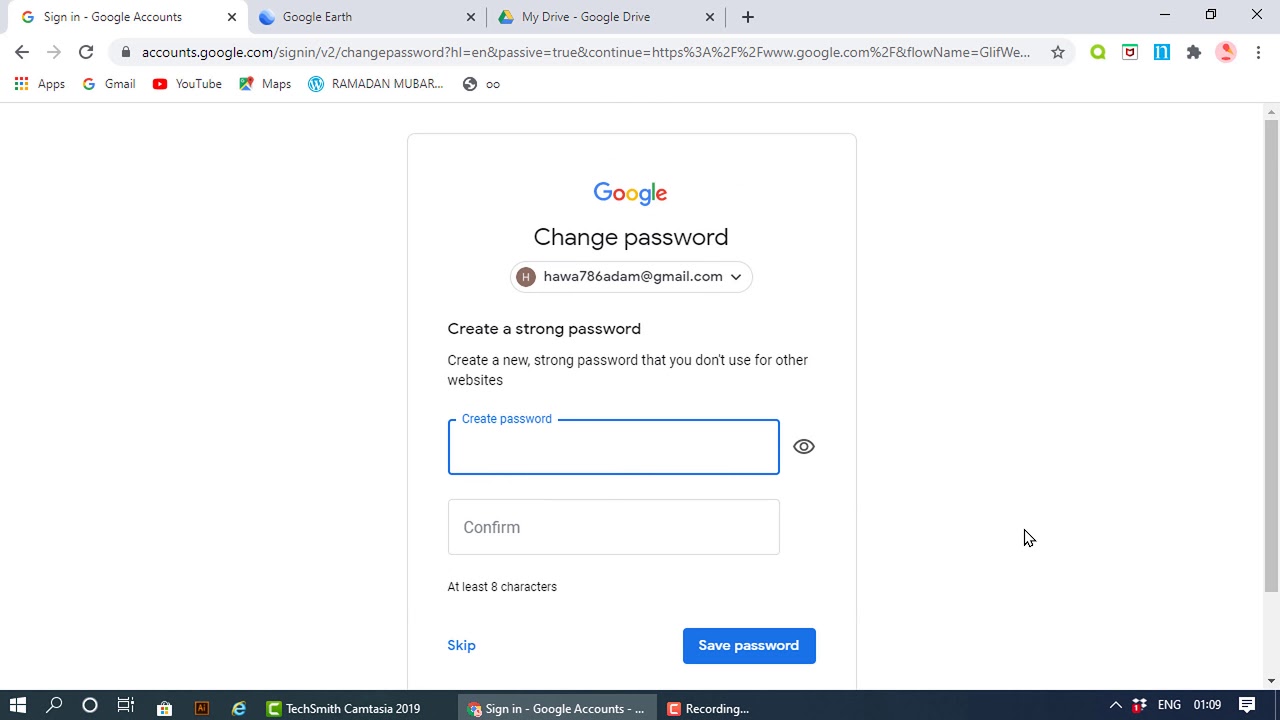Open Chrome three-dot menu
Viewport: 1280px width, 720px height.
tap(1258, 52)
